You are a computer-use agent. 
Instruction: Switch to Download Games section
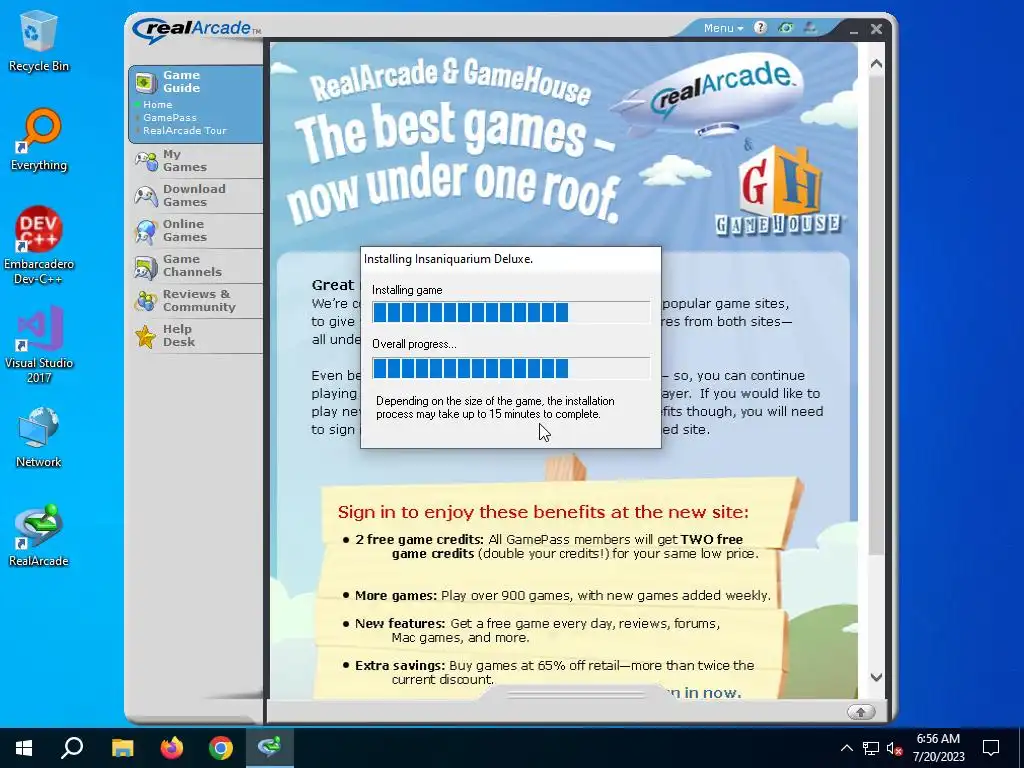tap(197, 196)
